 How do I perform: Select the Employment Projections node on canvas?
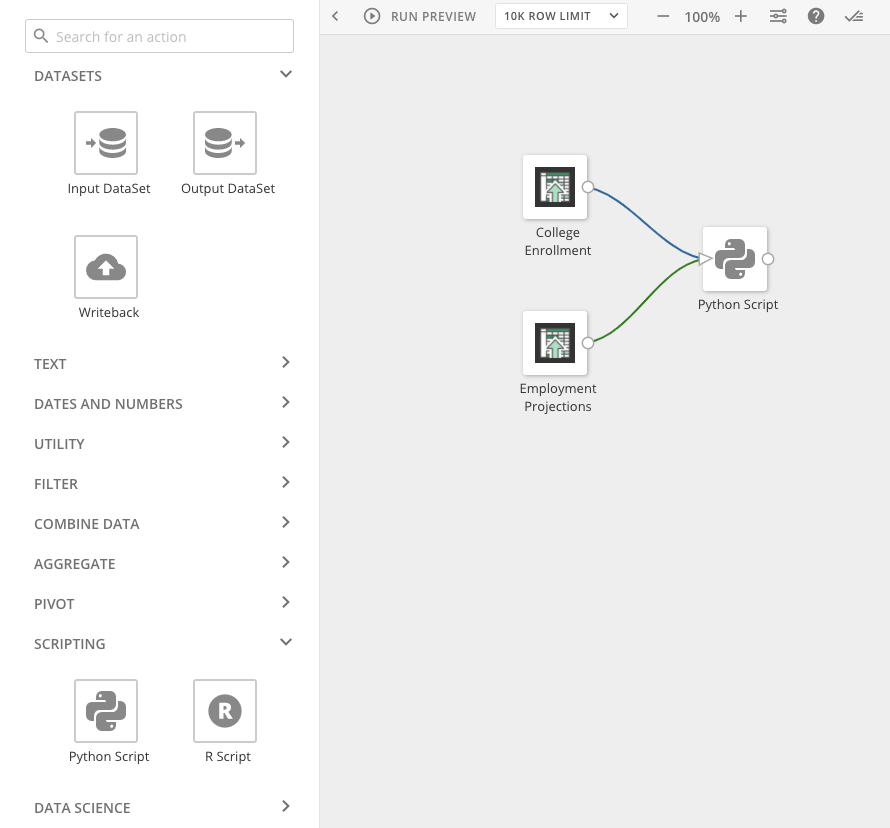[556, 343]
